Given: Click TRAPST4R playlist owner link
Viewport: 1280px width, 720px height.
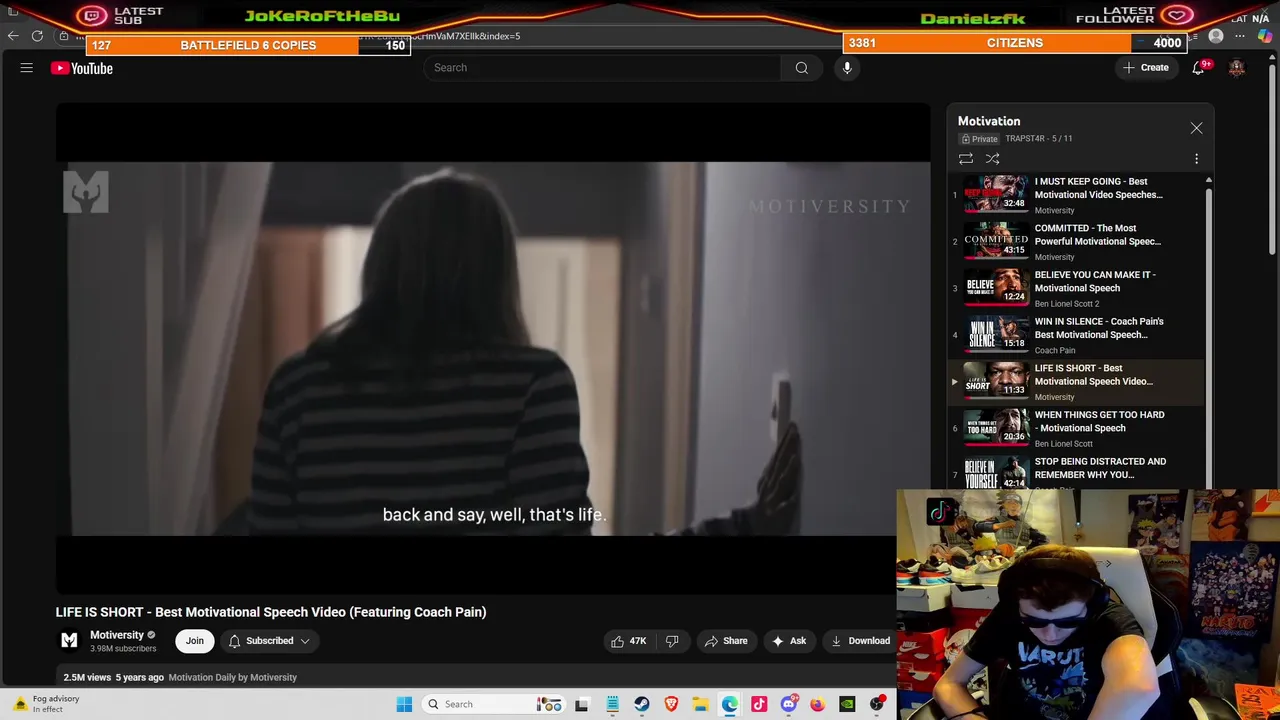Looking at the screenshot, I should click(x=1025, y=139).
